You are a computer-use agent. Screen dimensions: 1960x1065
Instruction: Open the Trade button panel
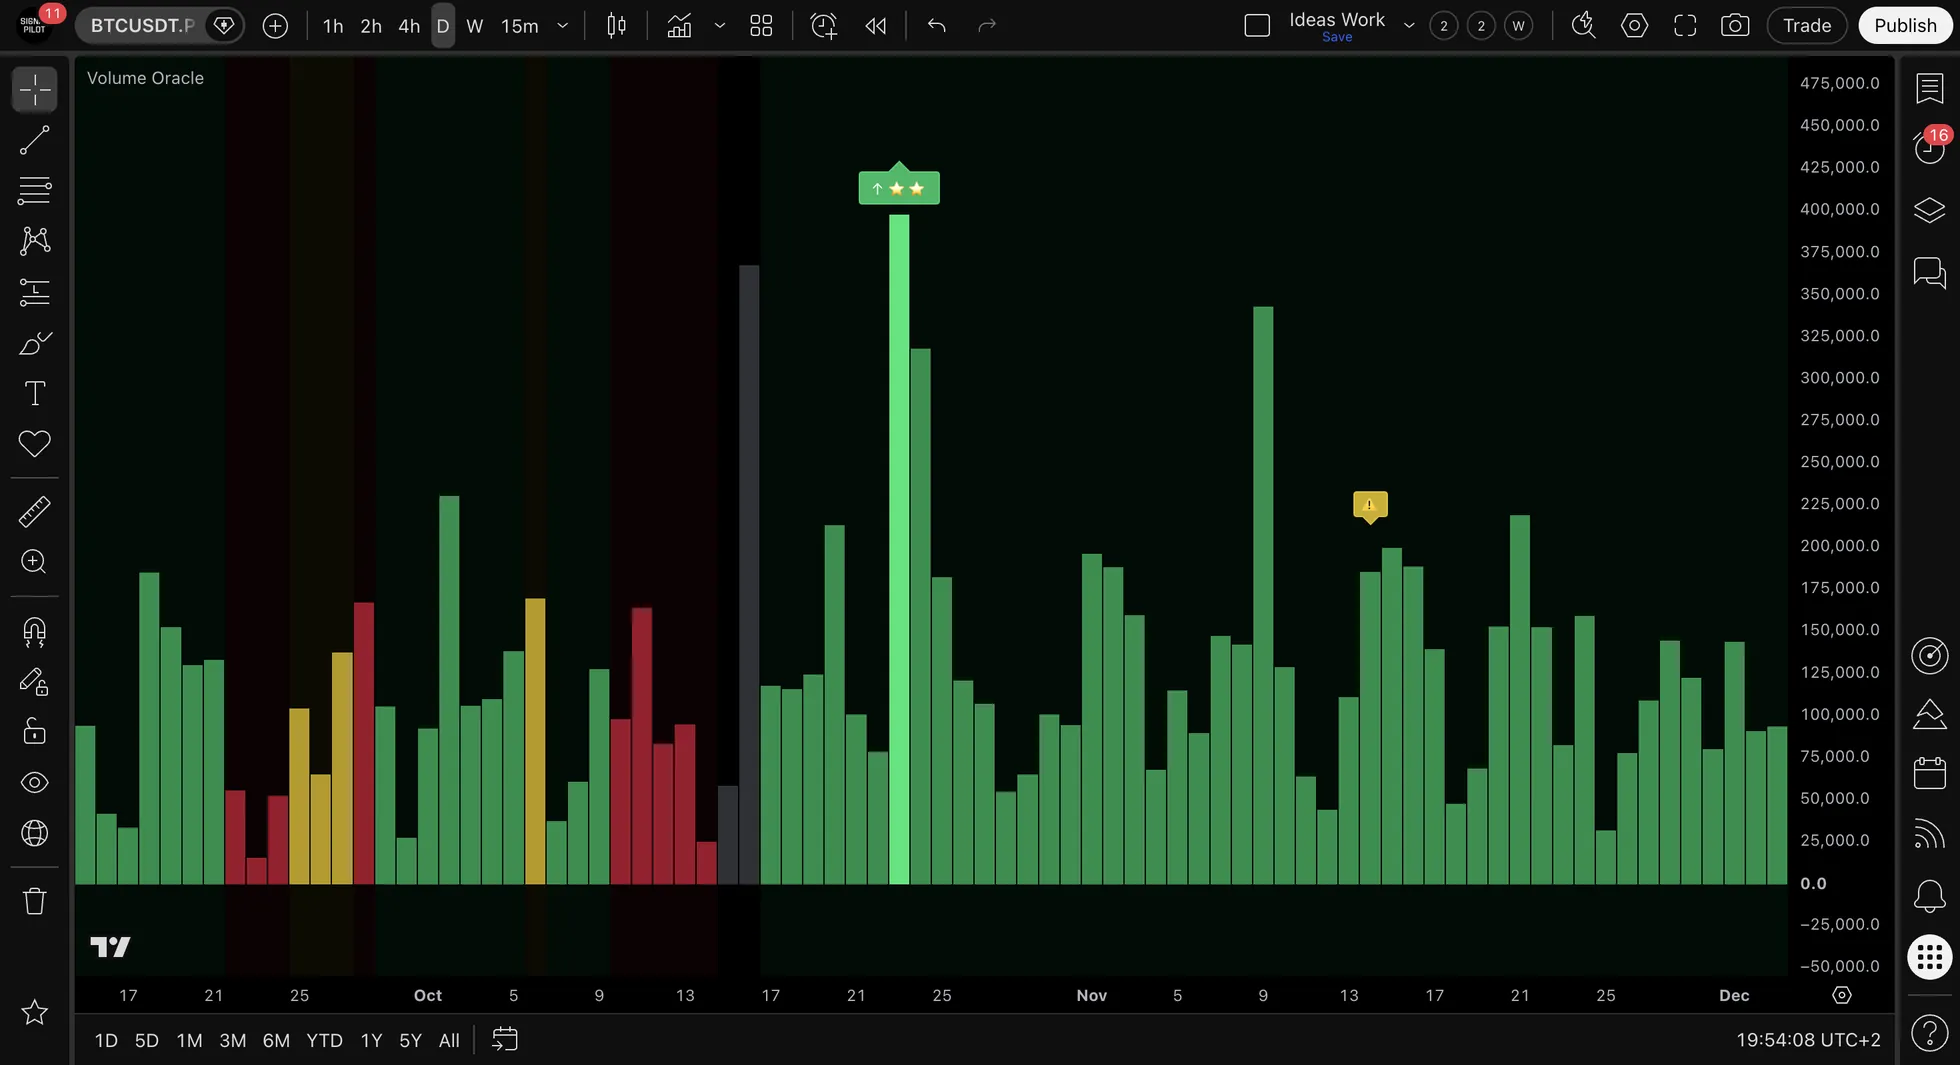1807,26
